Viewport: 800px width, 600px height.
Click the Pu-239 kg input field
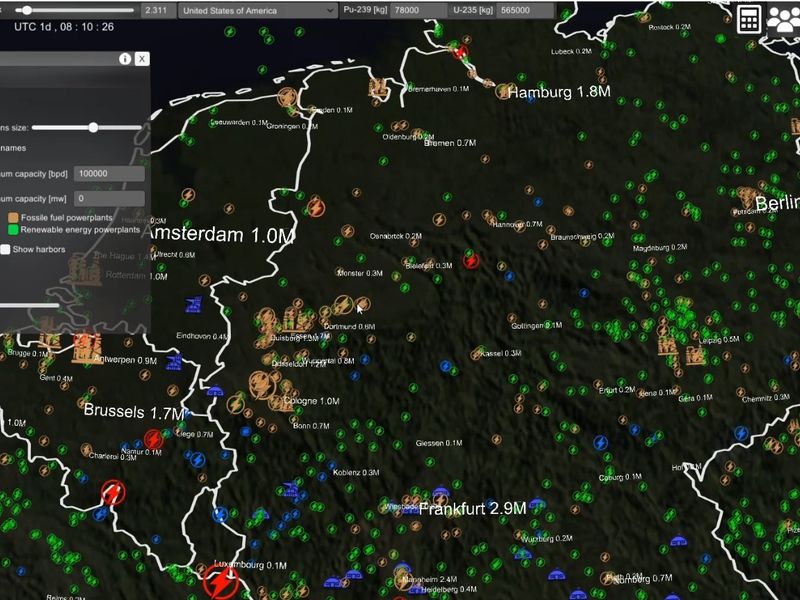click(x=418, y=10)
